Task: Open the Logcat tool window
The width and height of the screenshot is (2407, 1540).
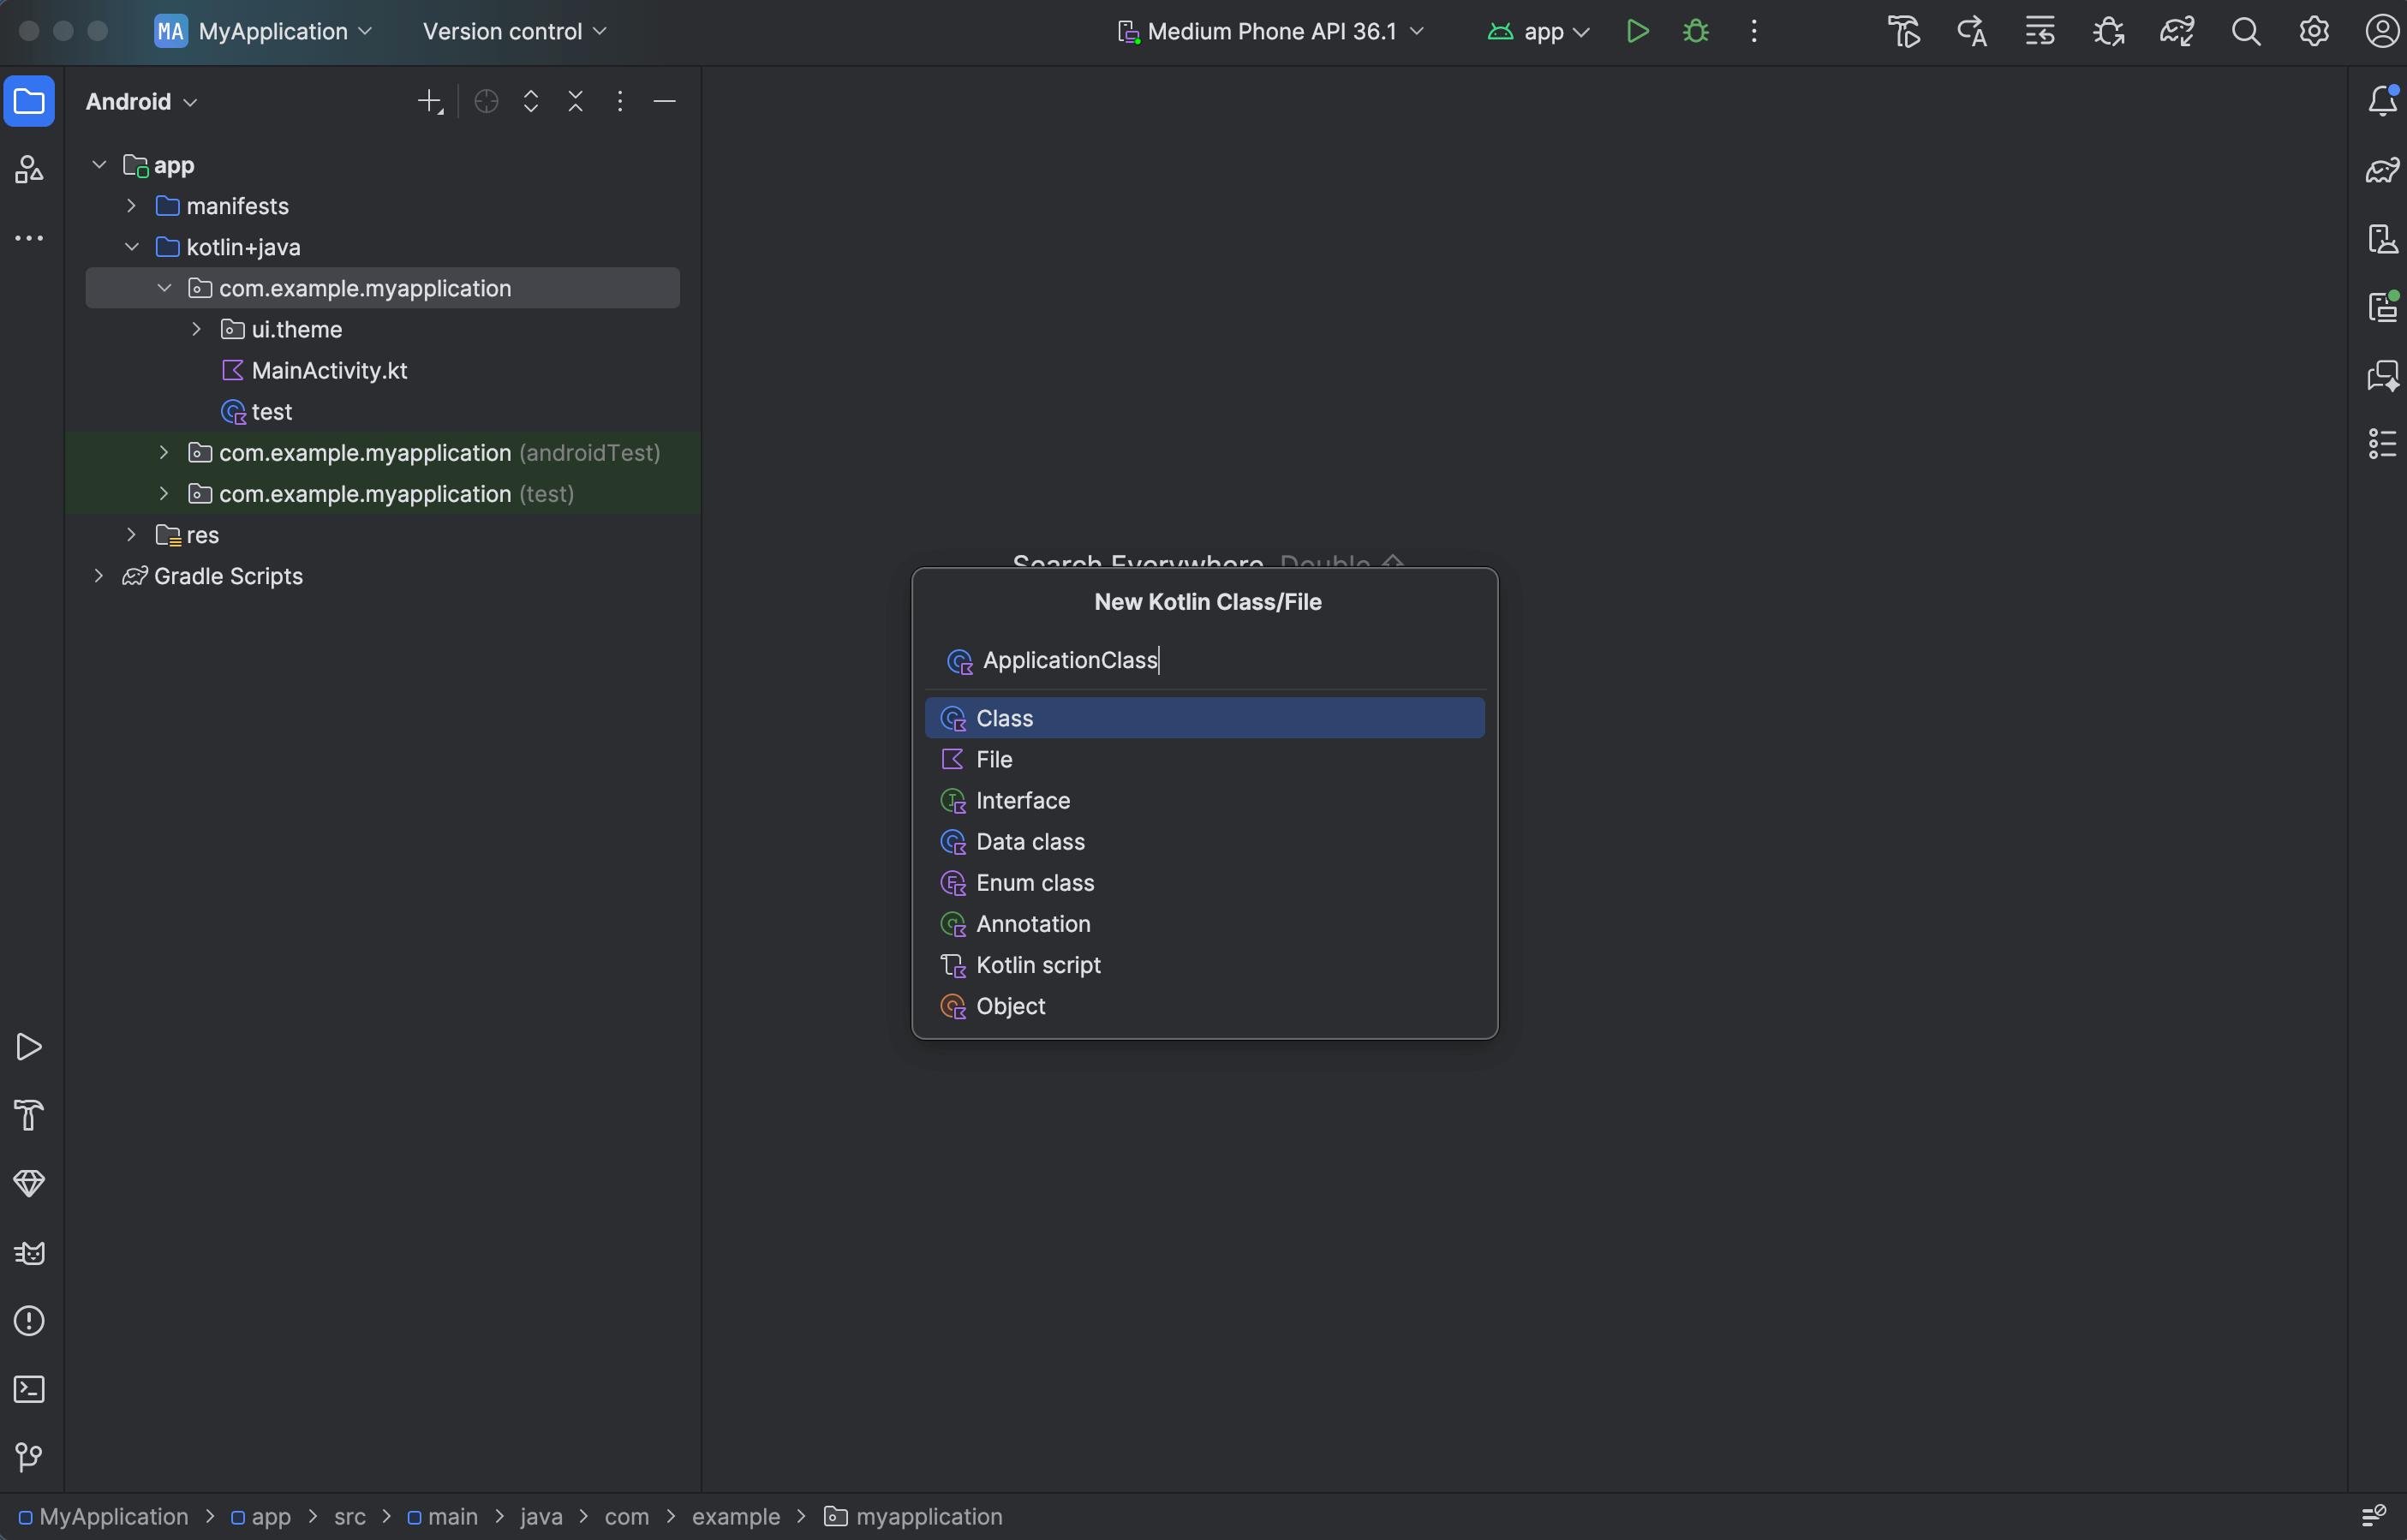Action: [x=29, y=1253]
